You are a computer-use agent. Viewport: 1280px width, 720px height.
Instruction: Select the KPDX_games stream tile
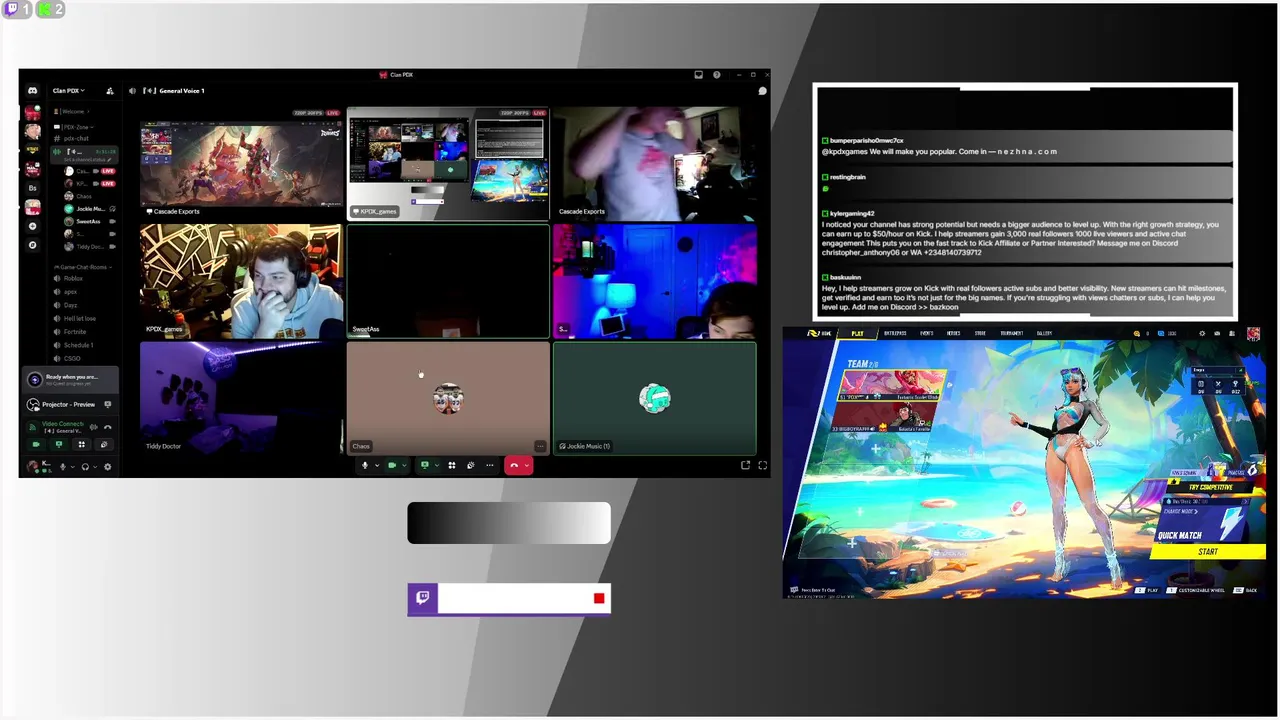tap(448, 163)
